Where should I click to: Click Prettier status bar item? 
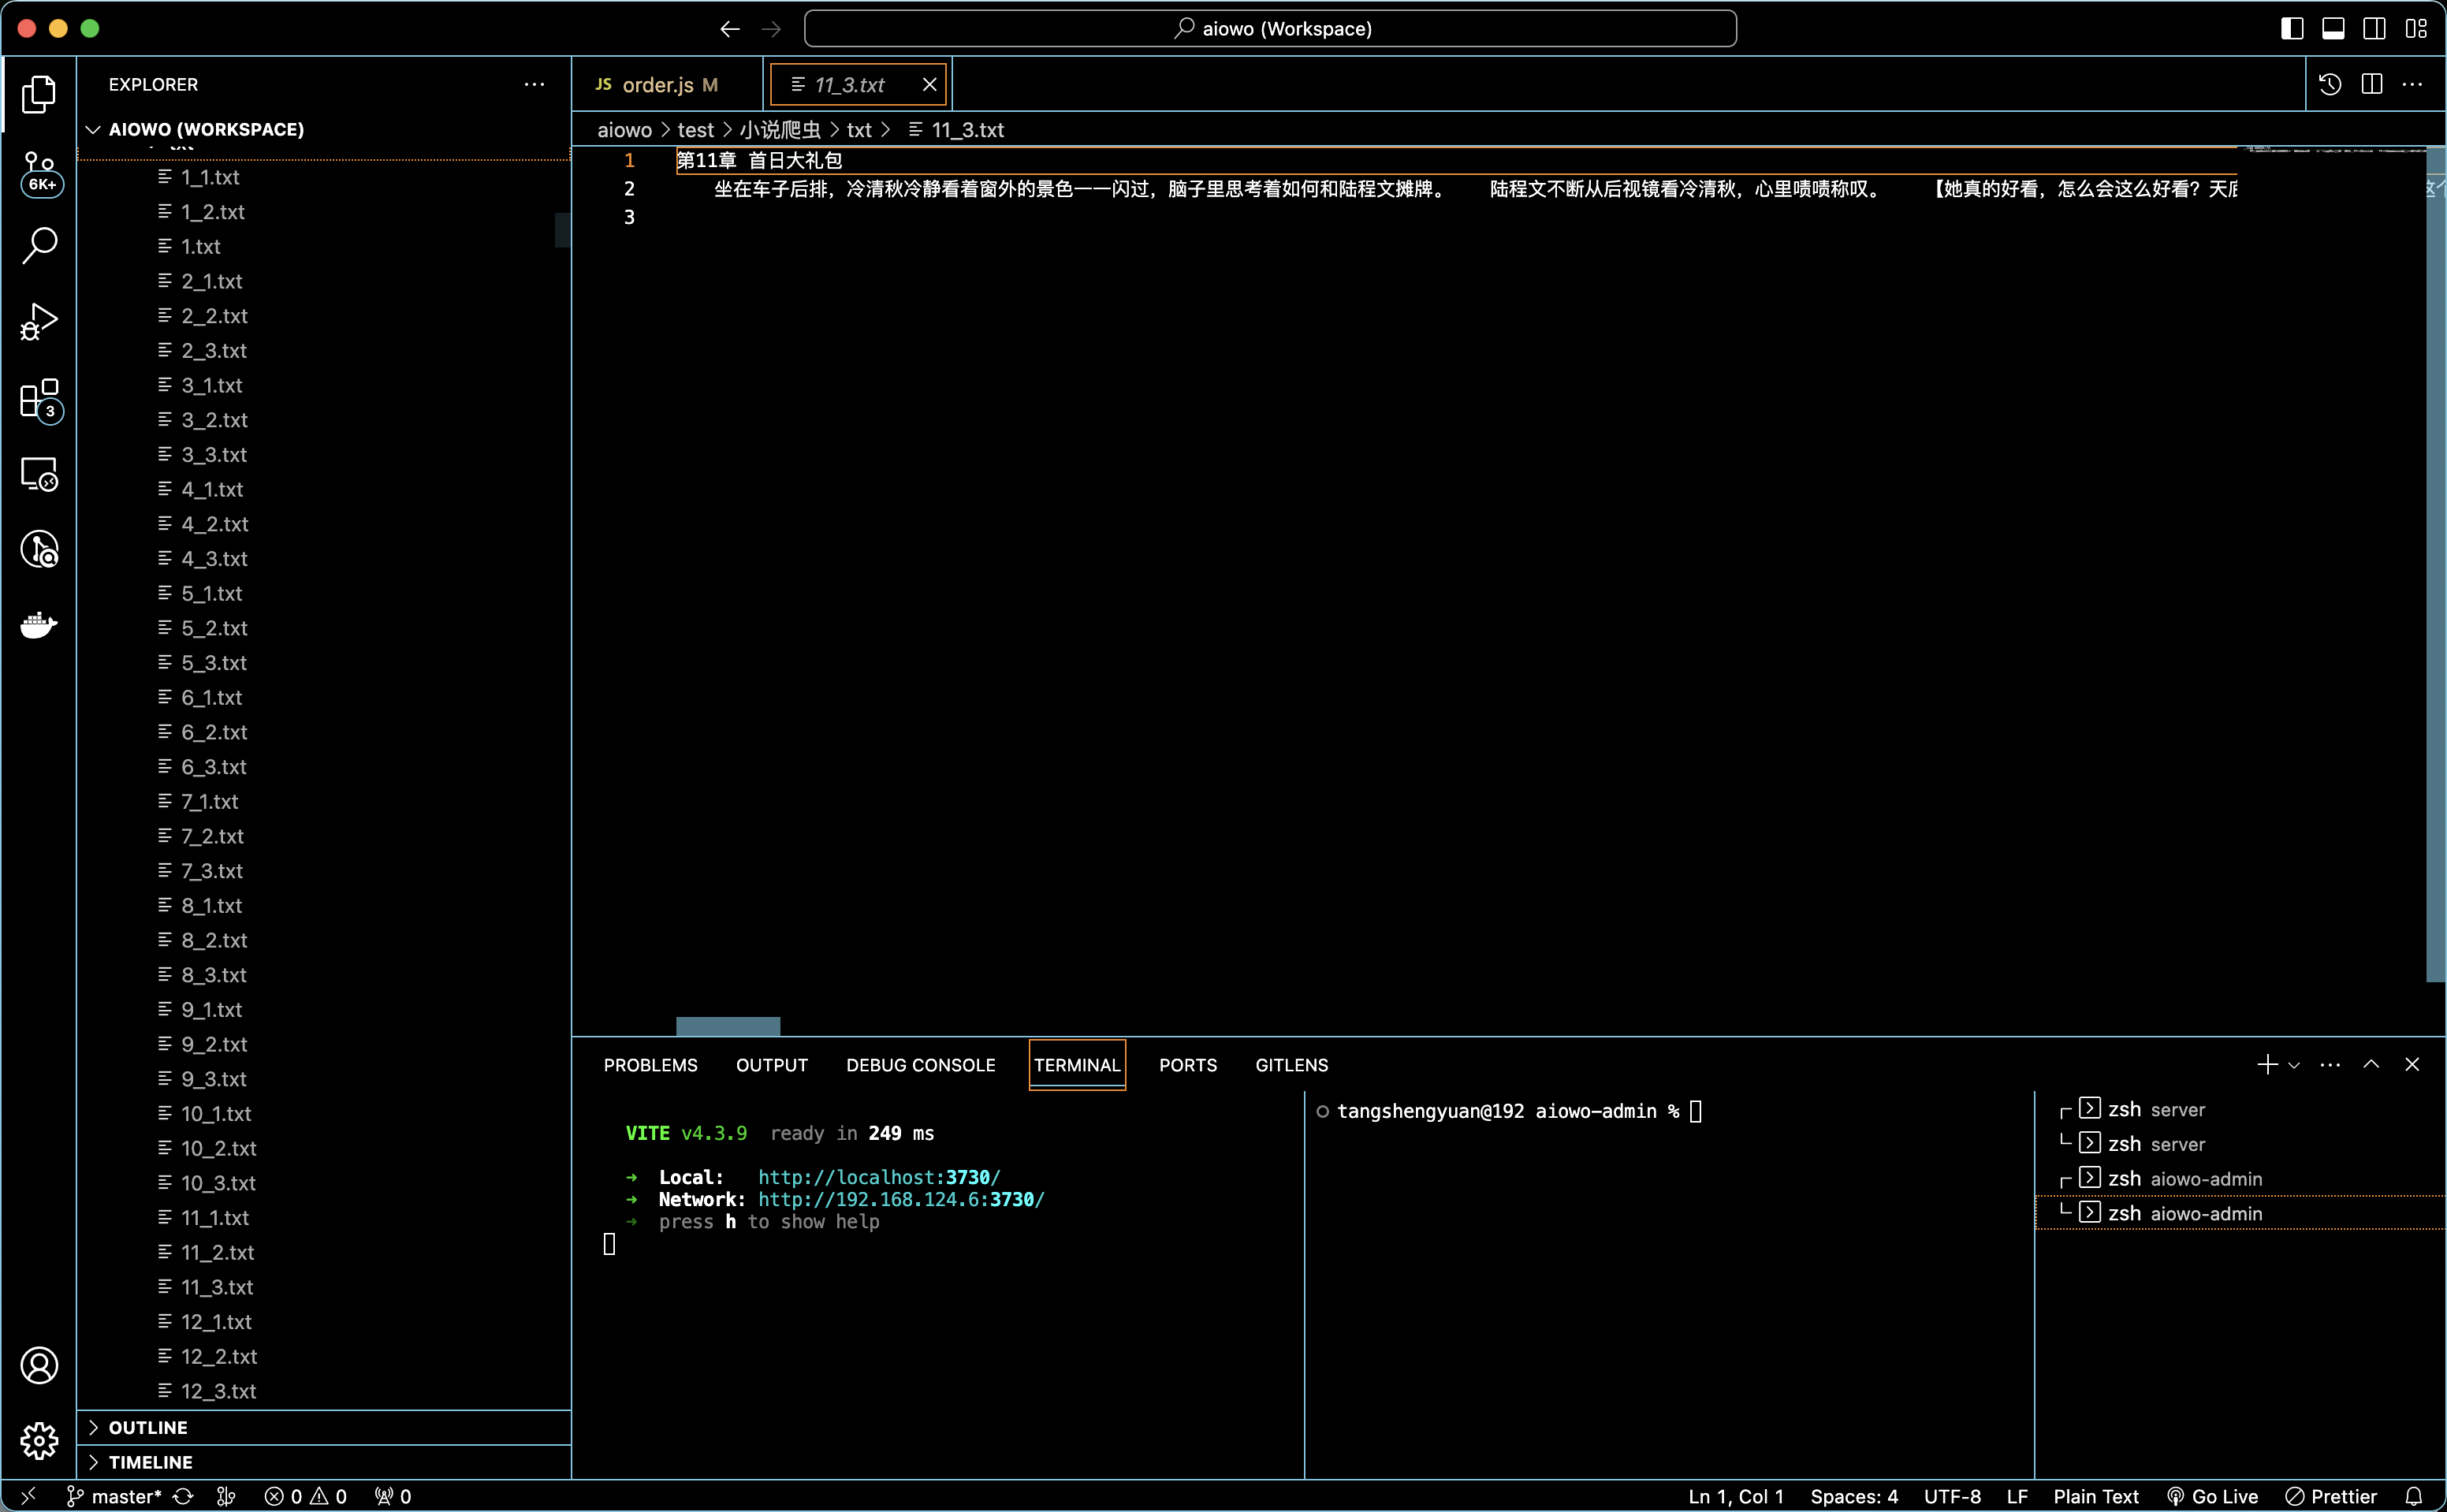point(2331,1496)
